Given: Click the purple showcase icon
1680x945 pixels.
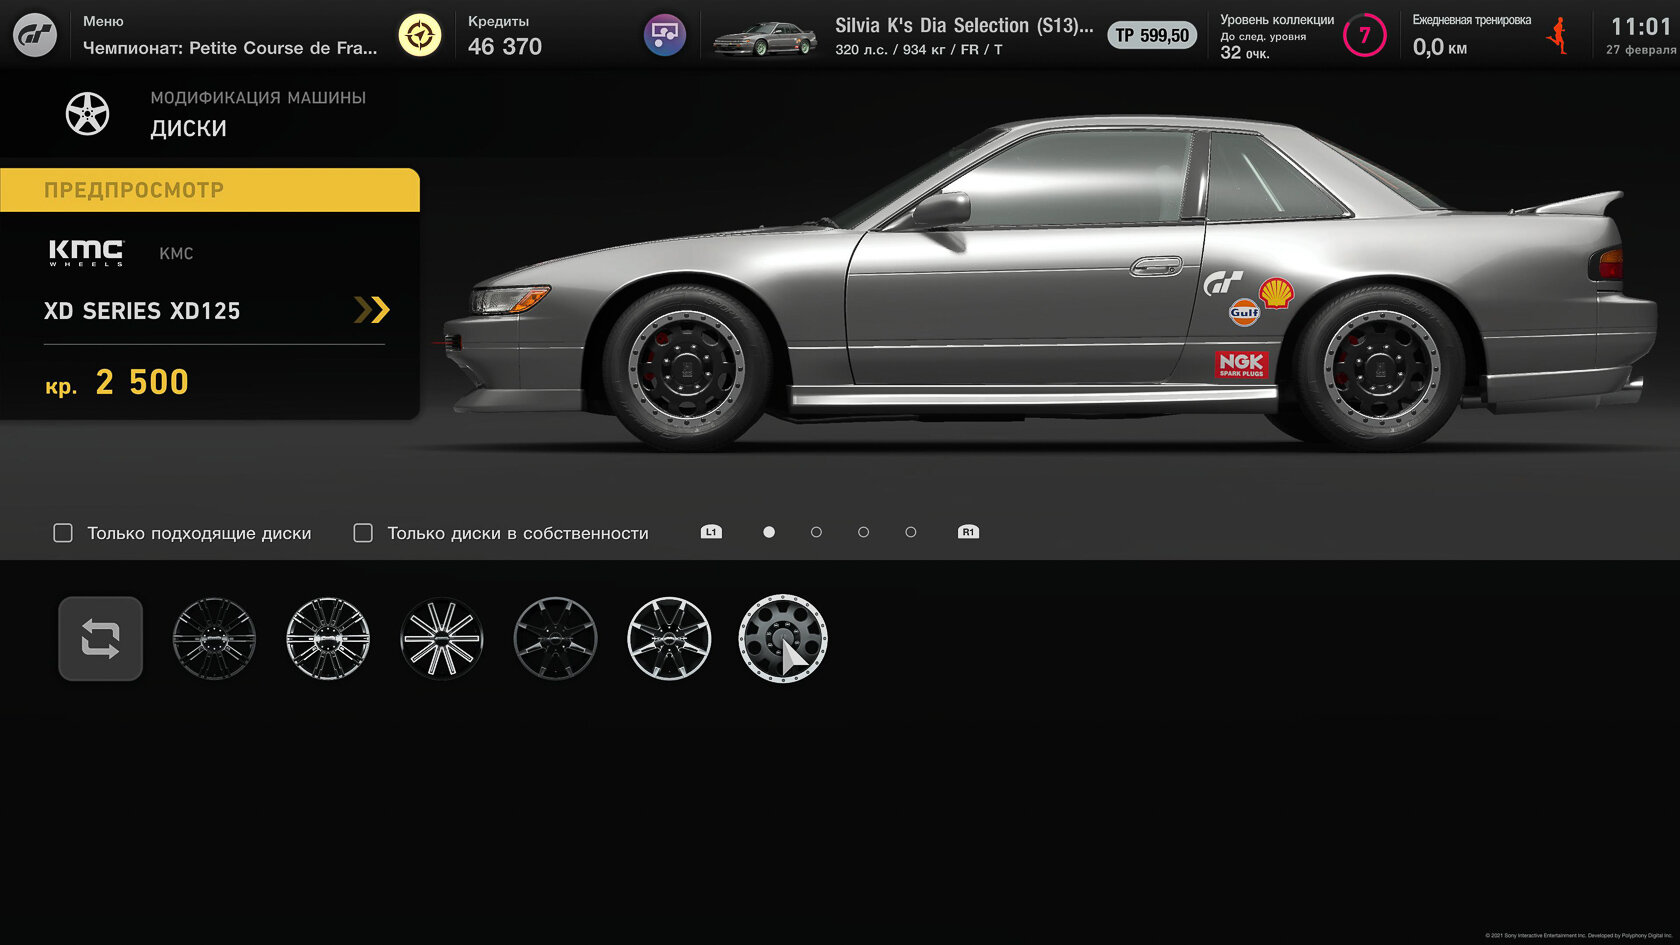Looking at the screenshot, I should 664,36.
